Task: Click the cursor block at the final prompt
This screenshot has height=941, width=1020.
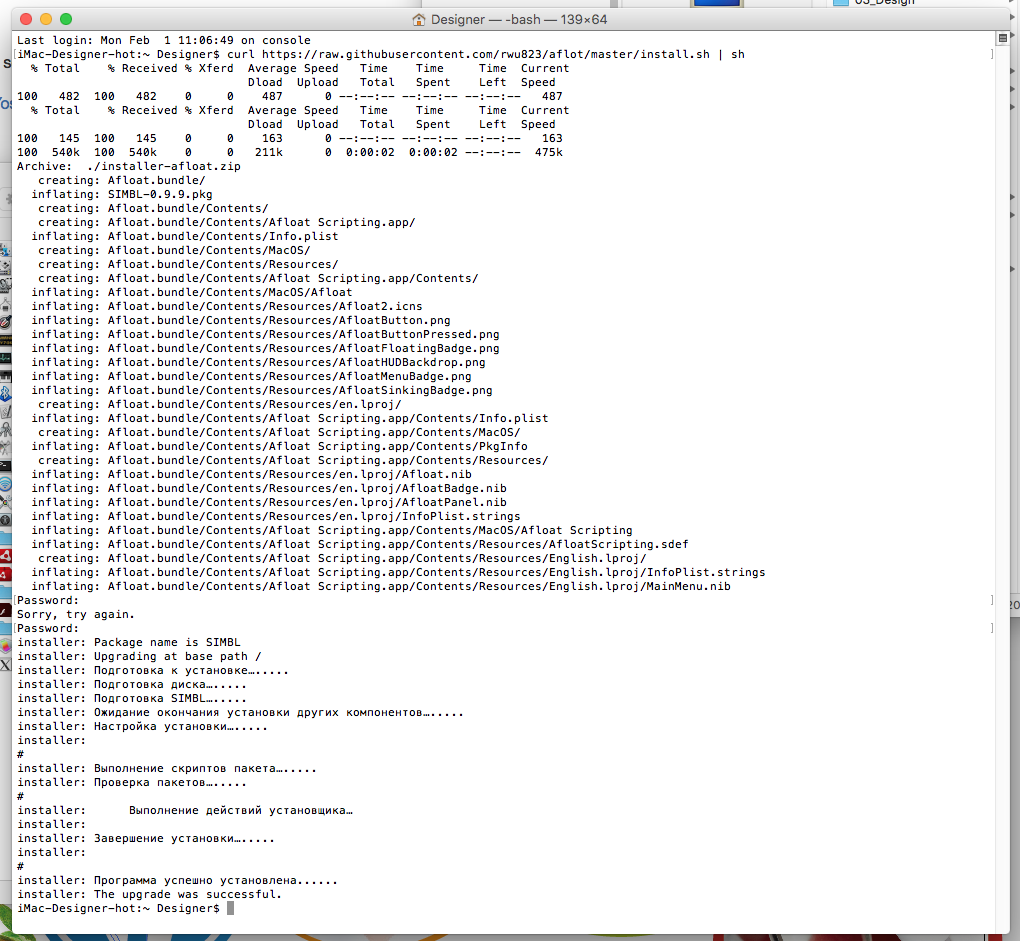Action: [230, 908]
